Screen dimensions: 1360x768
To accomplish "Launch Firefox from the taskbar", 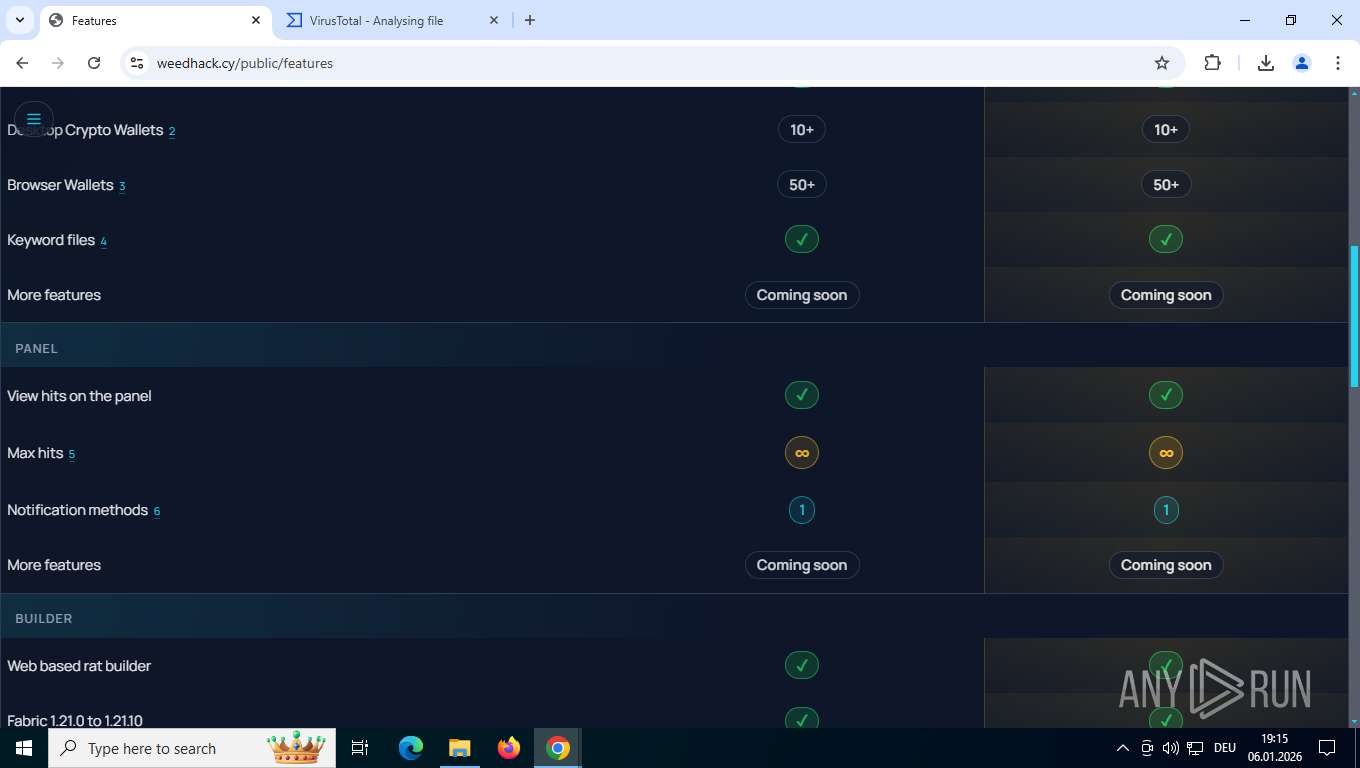I will [x=509, y=748].
